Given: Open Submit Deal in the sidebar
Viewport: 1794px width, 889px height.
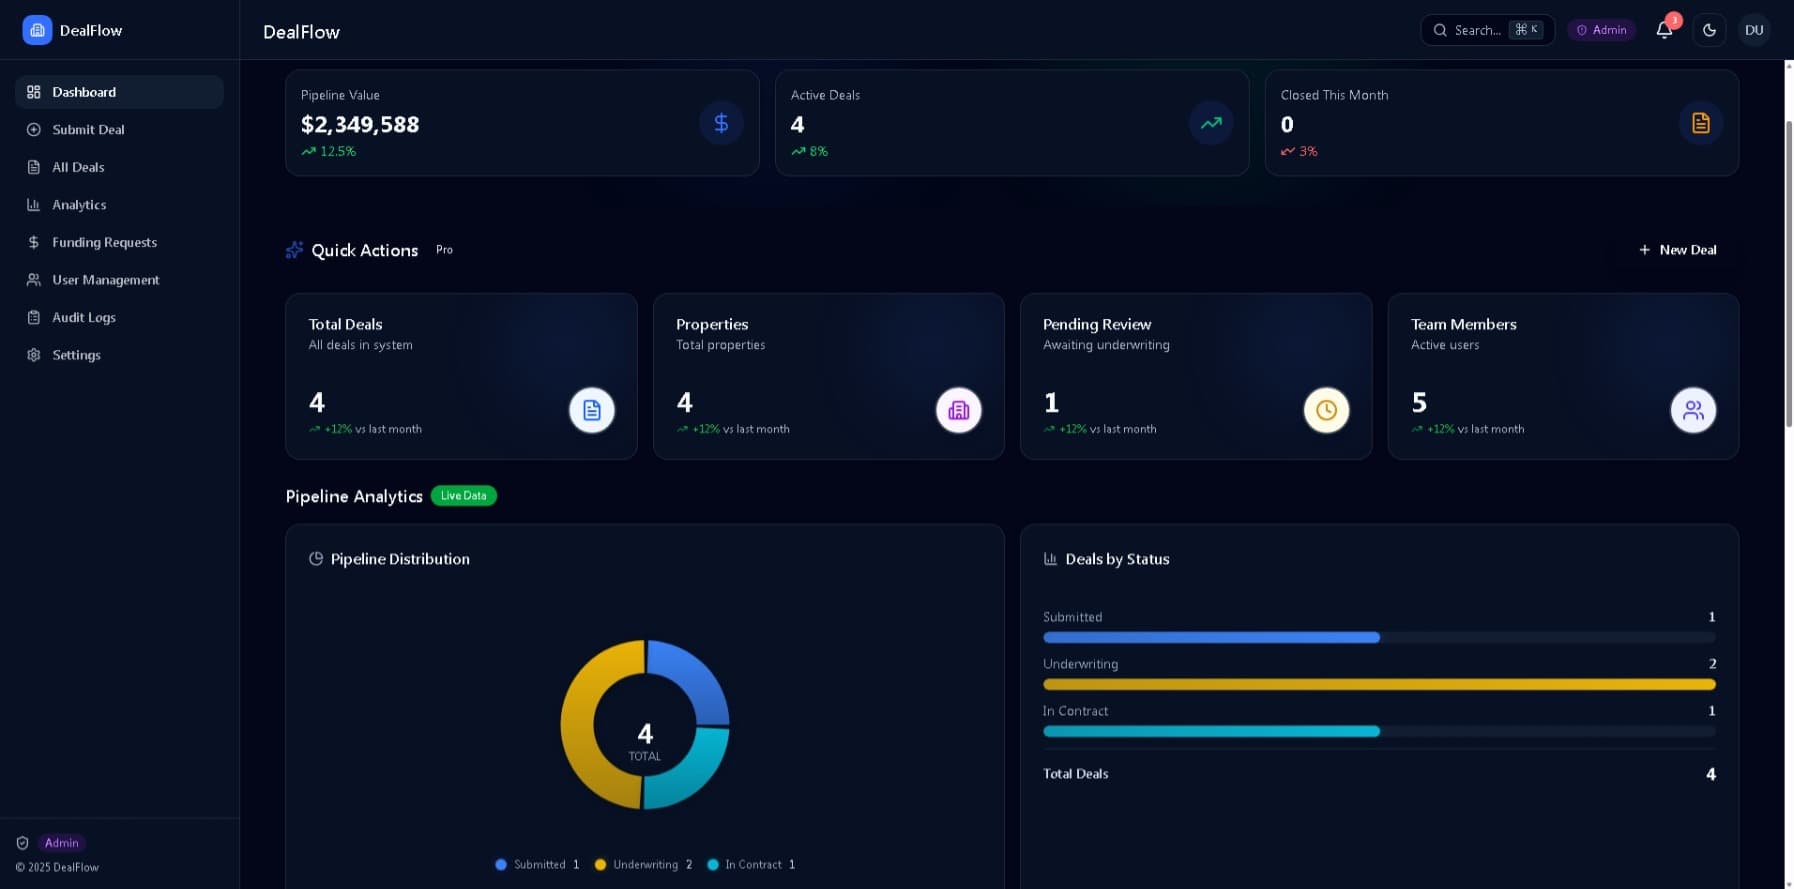Looking at the screenshot, I should (88, 130).
